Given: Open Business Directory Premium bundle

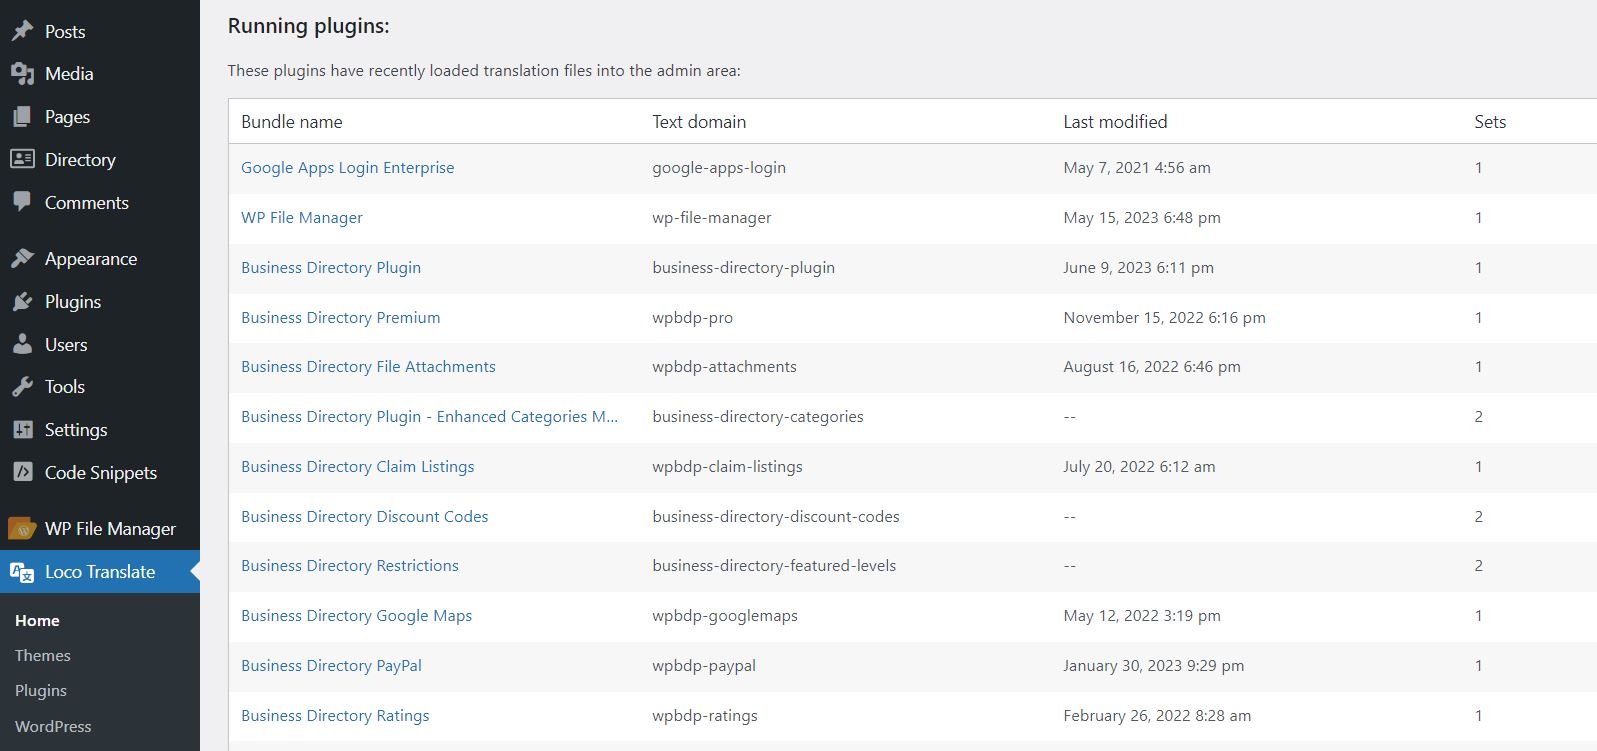Looking at the screenshot, I should click(x=340, y=318).
